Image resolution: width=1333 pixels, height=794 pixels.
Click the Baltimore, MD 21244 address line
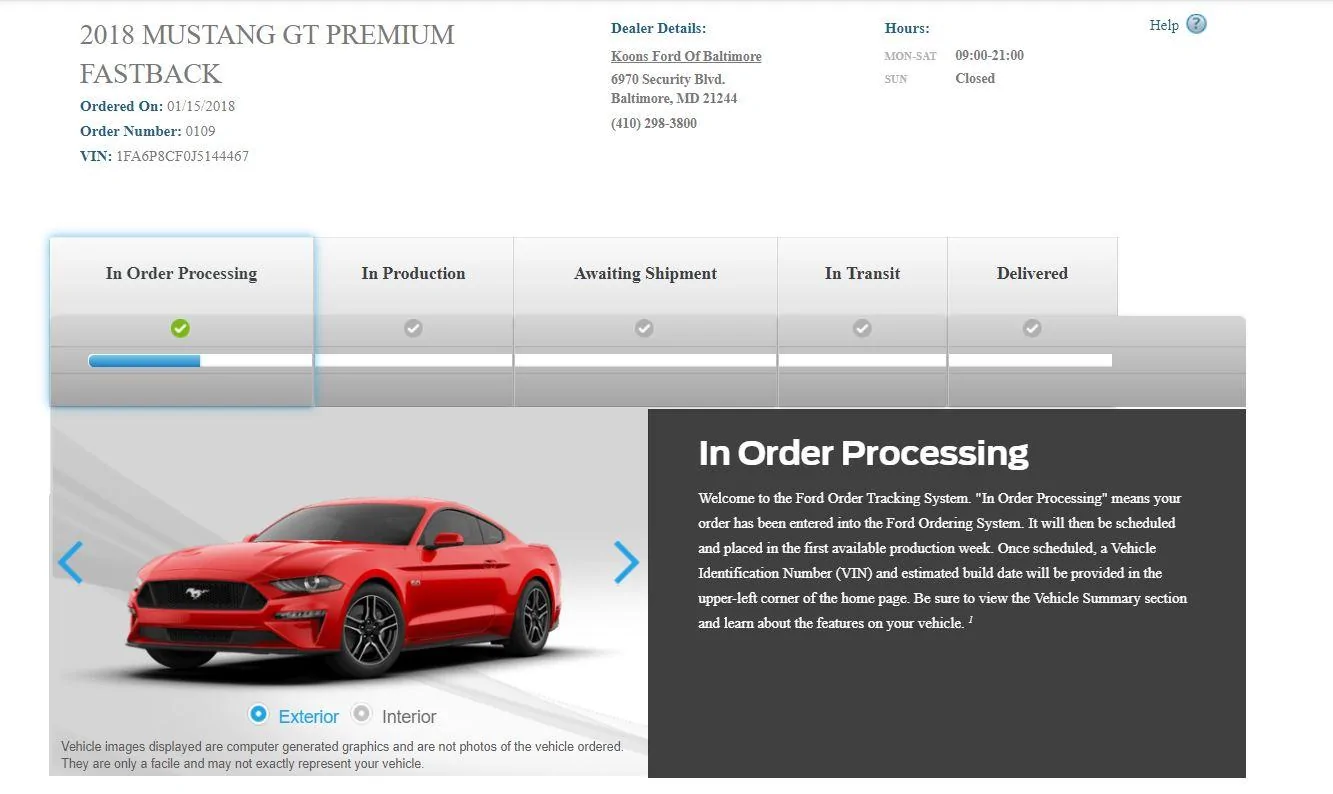pyautogui.click(x=674, y=99)
